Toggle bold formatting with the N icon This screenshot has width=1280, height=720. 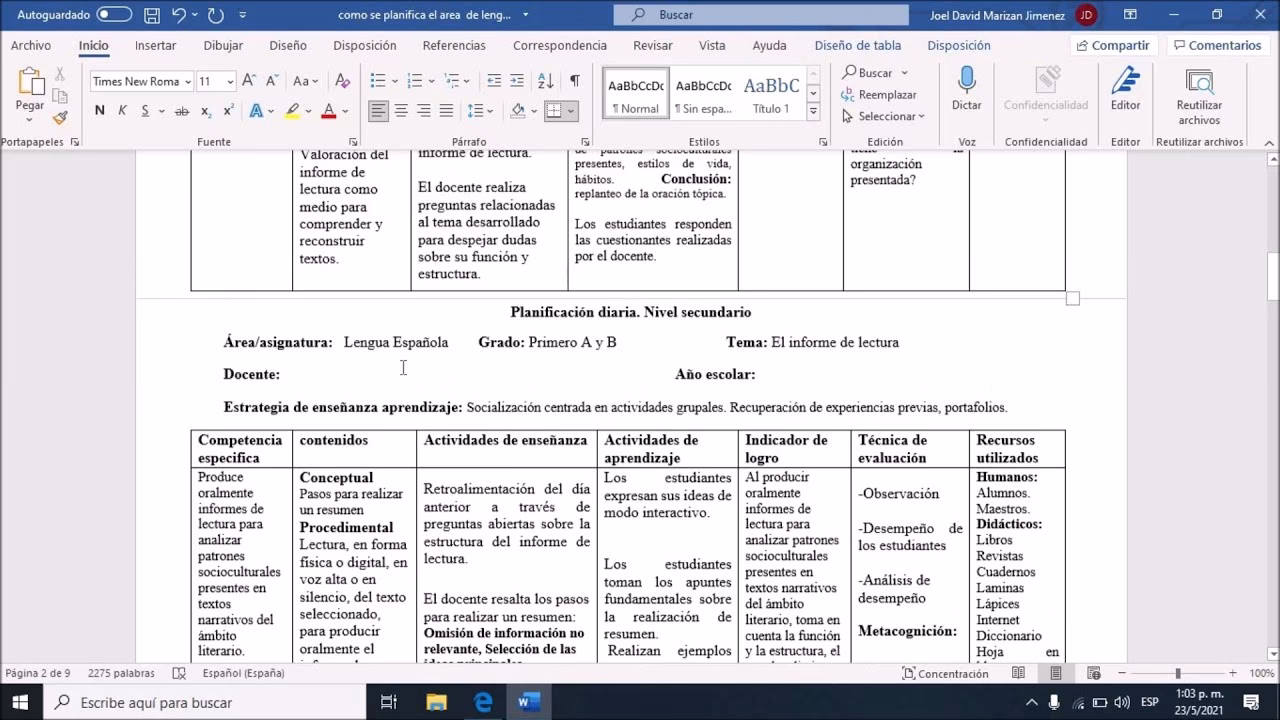coord(98,110)
